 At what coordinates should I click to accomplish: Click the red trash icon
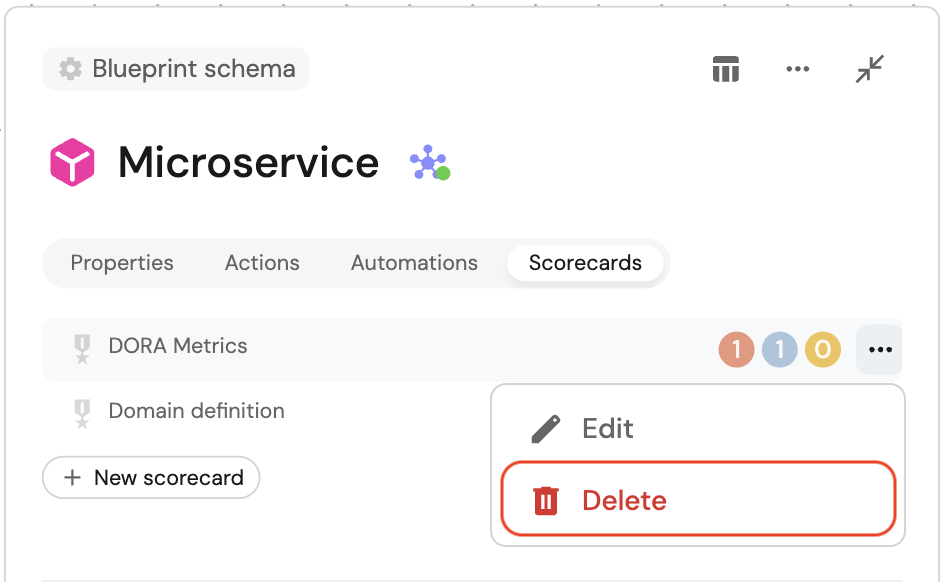pyautogui.click(x=545, y=500)
